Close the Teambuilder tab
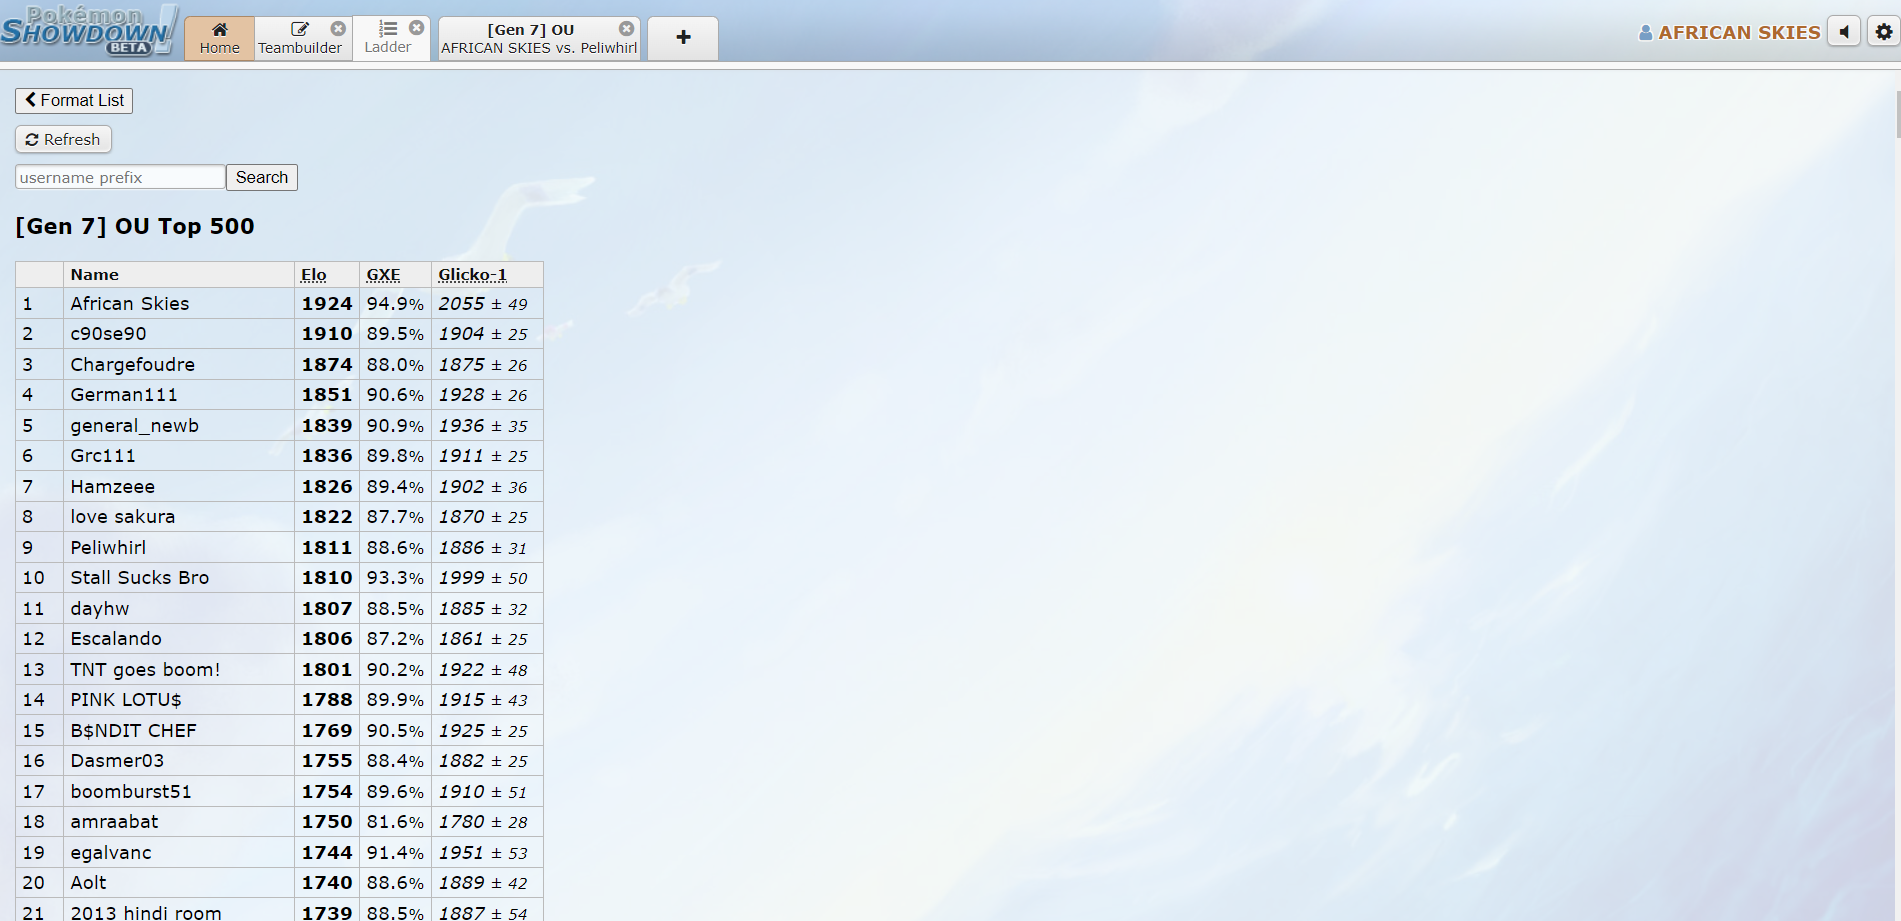 (338, 29)
